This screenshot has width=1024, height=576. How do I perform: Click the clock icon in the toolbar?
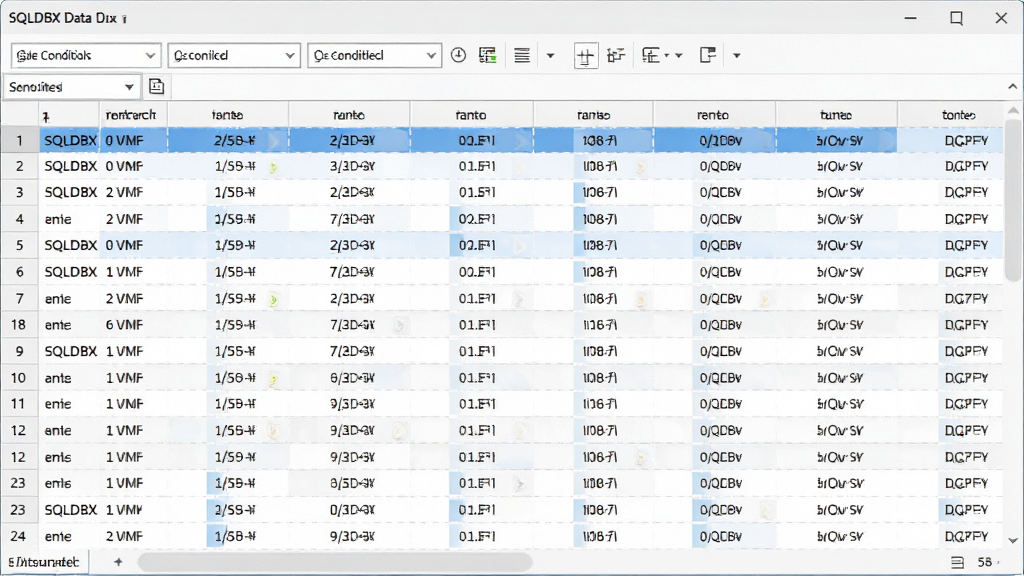click(458, 56)
